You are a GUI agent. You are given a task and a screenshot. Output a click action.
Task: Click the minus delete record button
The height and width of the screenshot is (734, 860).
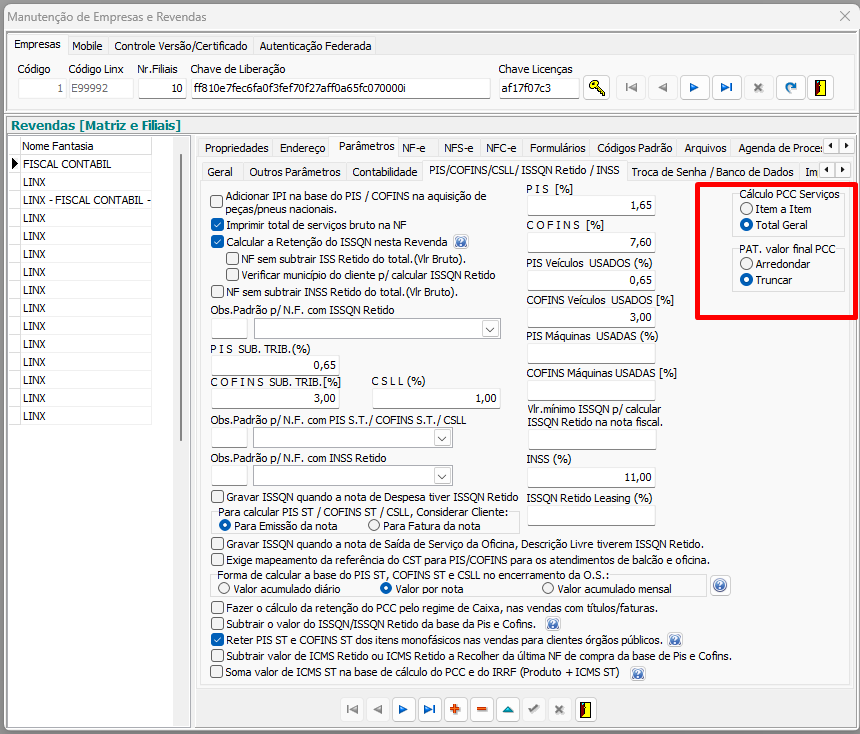(481, 709)
